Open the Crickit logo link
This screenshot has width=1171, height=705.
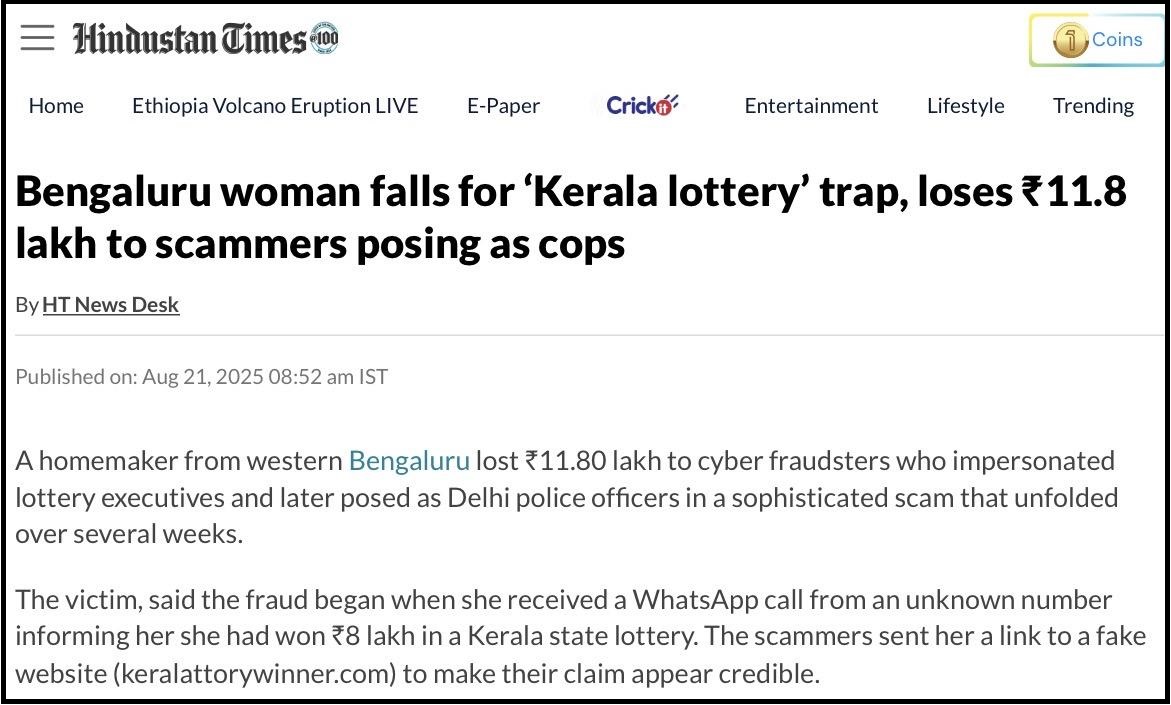pyautogui.click(x=642, y=105)
